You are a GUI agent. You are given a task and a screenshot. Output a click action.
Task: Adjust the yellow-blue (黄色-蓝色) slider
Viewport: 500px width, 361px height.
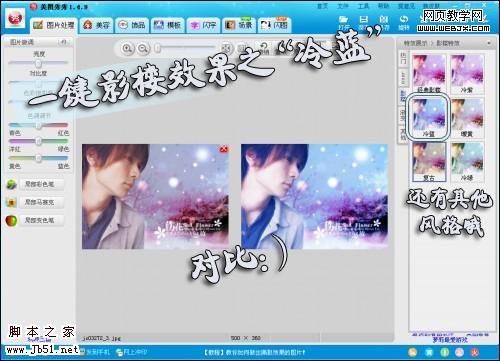[x=38, y=158]
